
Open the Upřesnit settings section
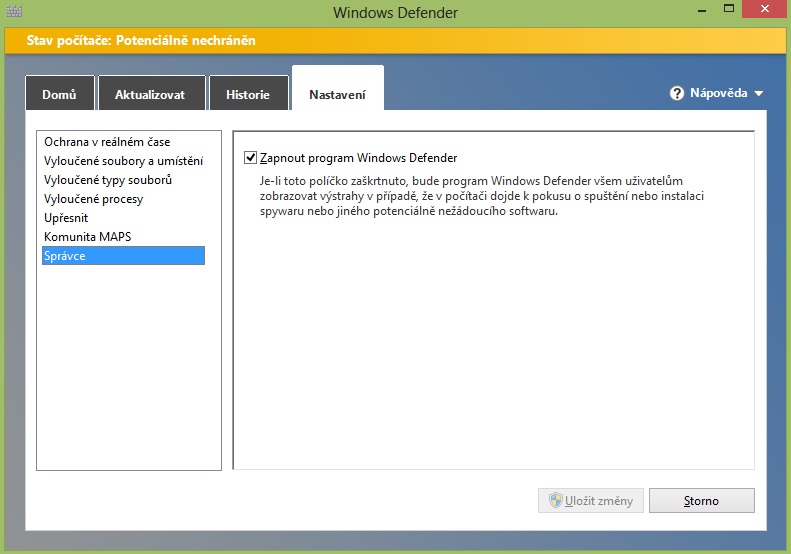click(66, 217)
